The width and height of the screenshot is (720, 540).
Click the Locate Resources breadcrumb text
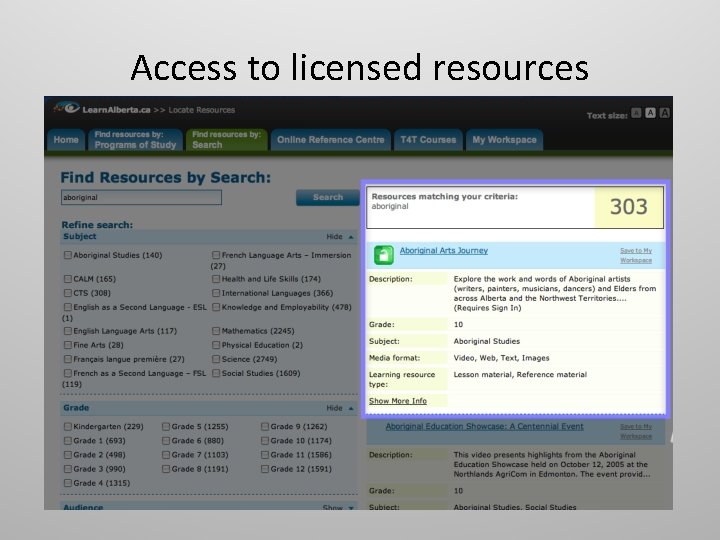click(202, 110)
